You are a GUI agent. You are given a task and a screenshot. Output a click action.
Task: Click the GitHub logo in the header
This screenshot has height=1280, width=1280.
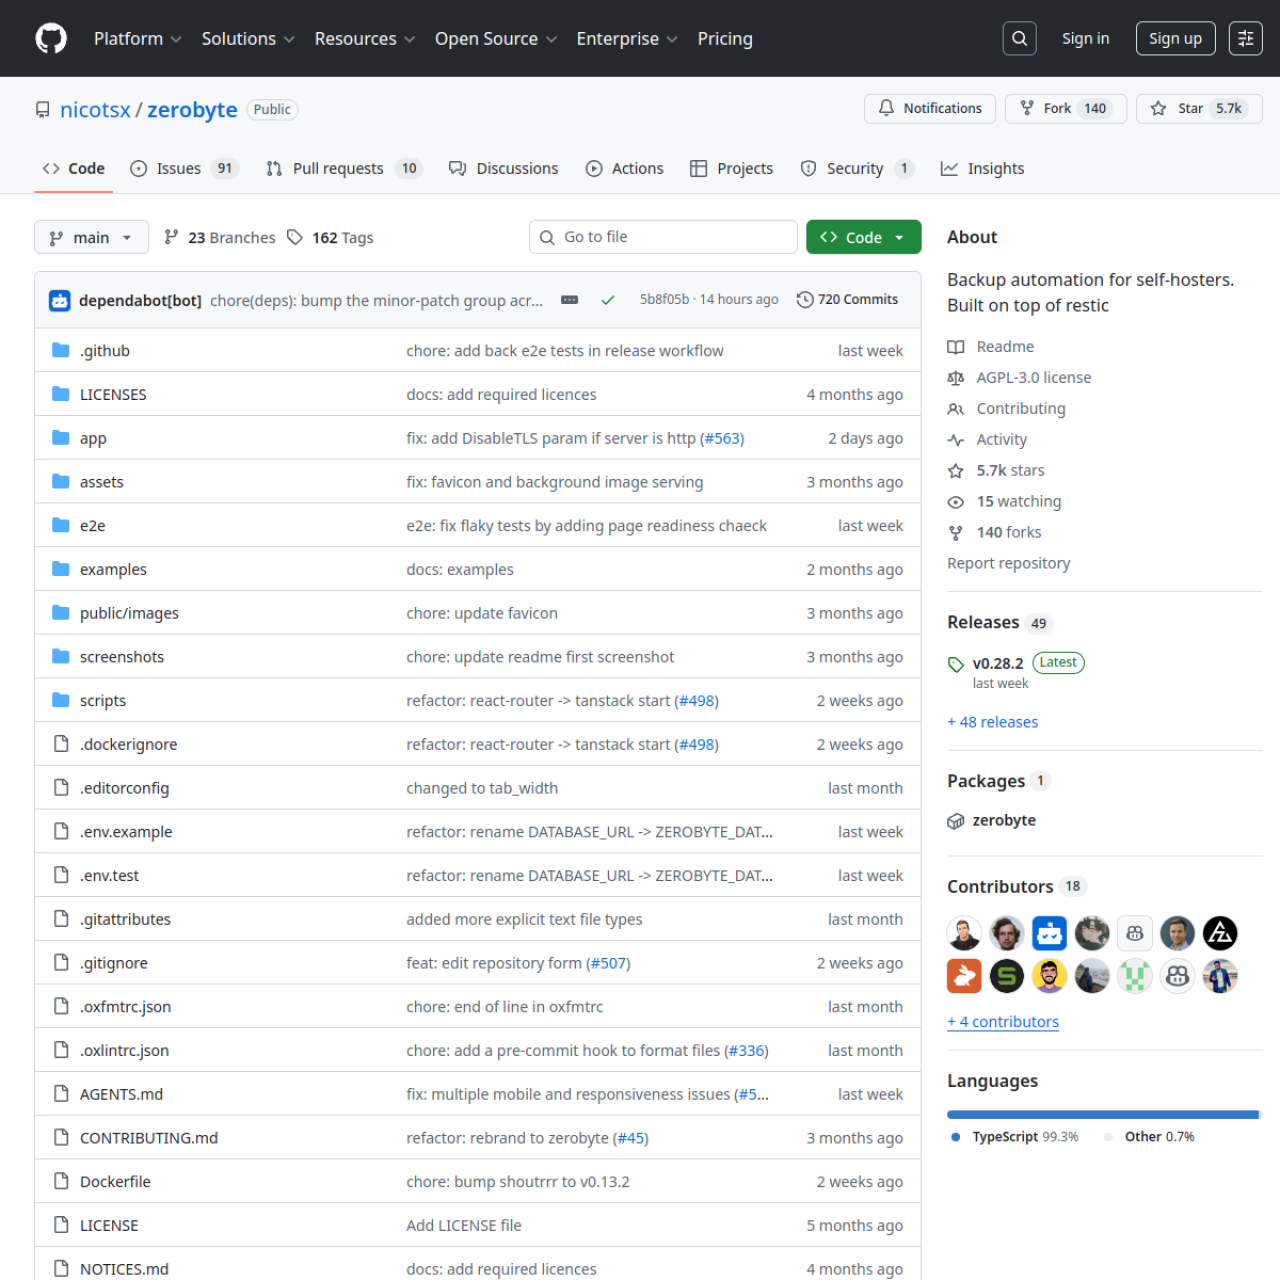point(51,38)
